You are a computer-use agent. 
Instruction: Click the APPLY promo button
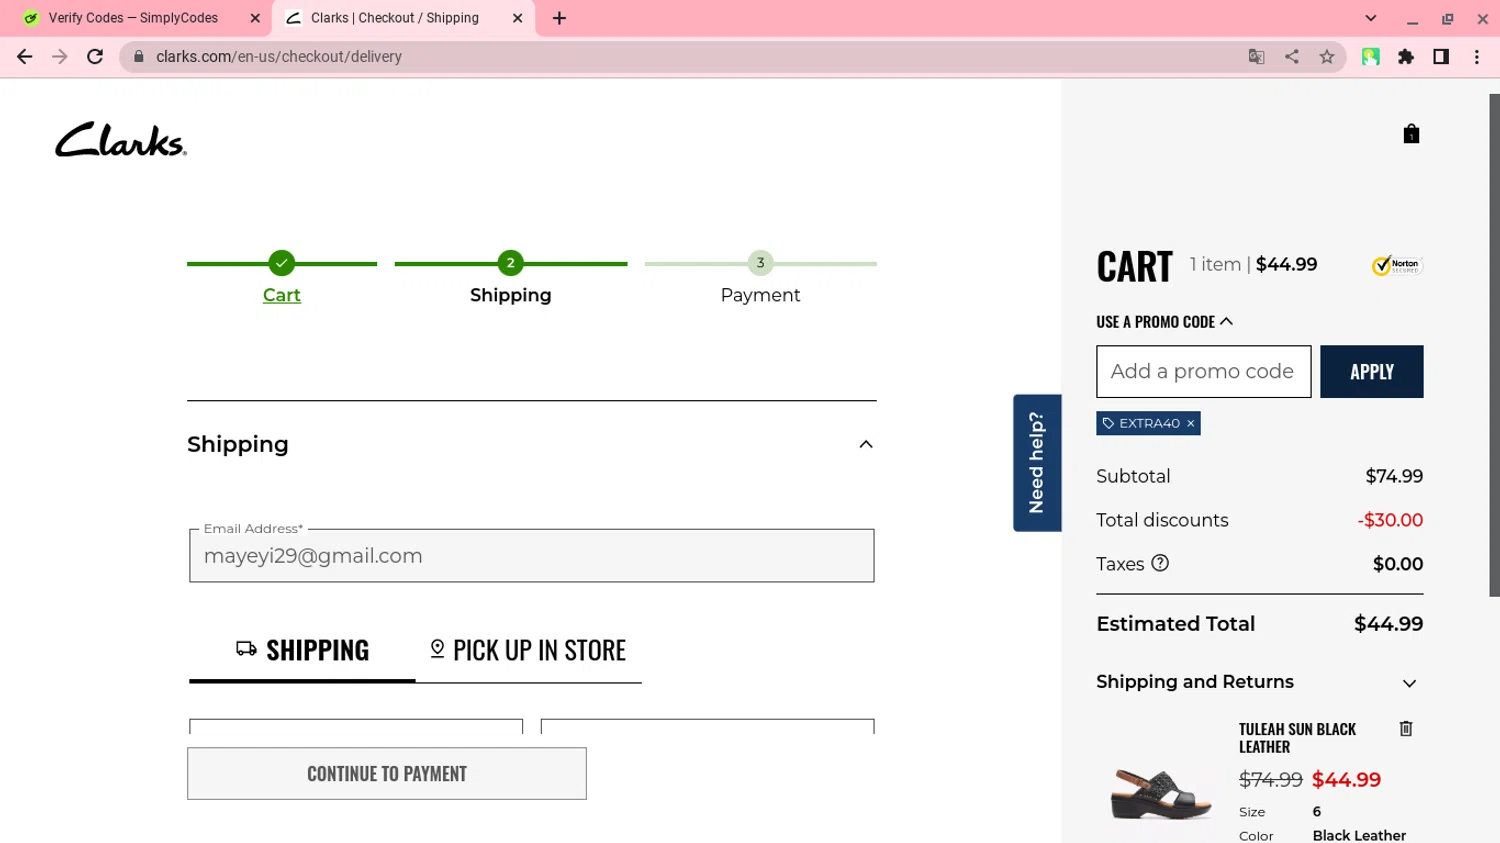[x=1371, y=372]
